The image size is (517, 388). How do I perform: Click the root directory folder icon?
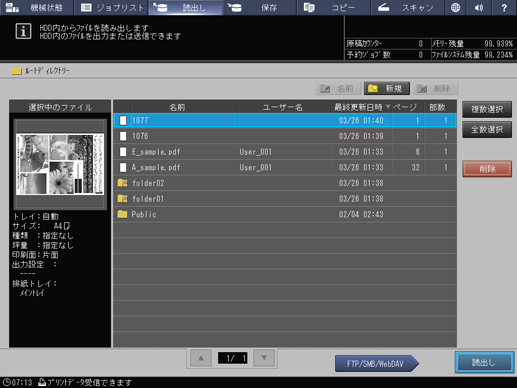coord(16,71)
